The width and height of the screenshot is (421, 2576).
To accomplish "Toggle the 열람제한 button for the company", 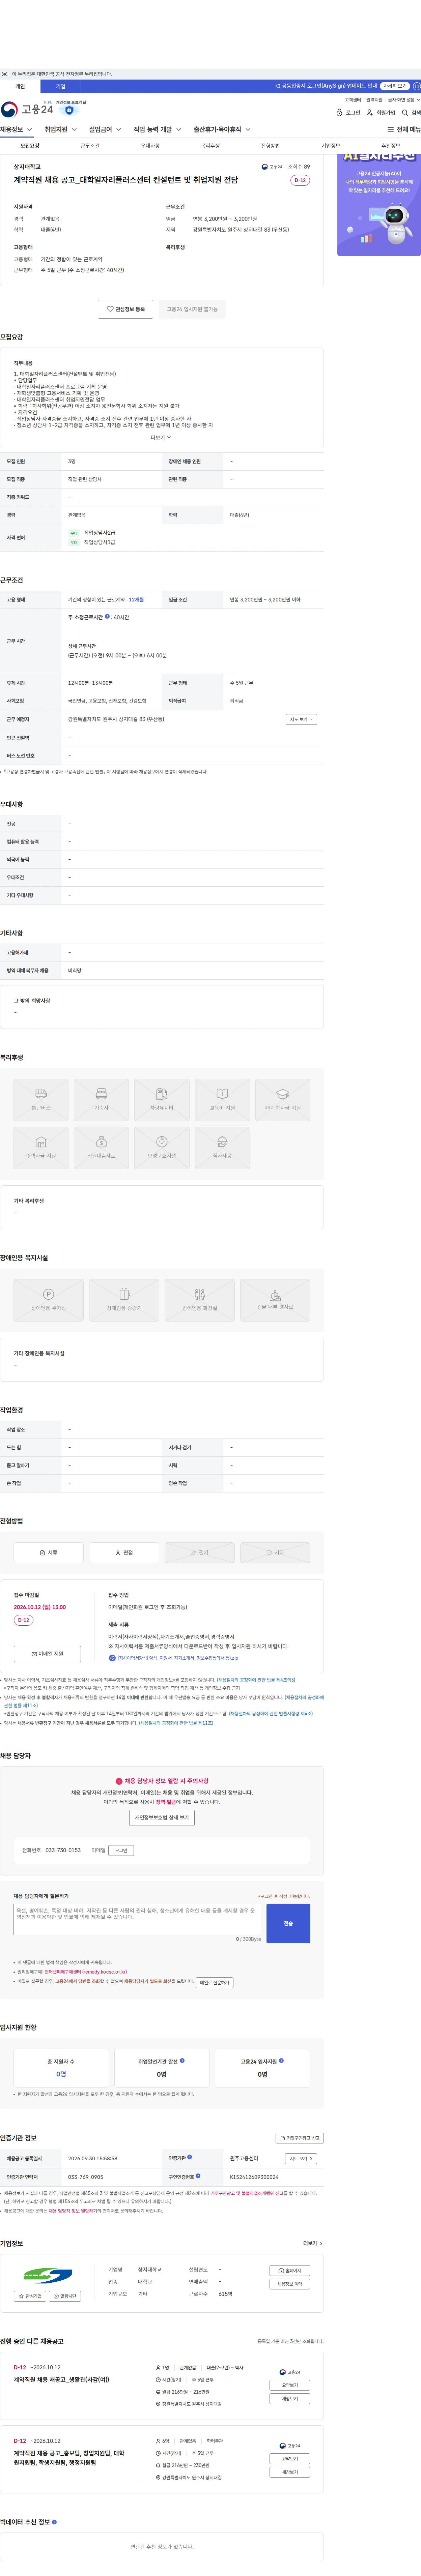I will coord(65,2295).
